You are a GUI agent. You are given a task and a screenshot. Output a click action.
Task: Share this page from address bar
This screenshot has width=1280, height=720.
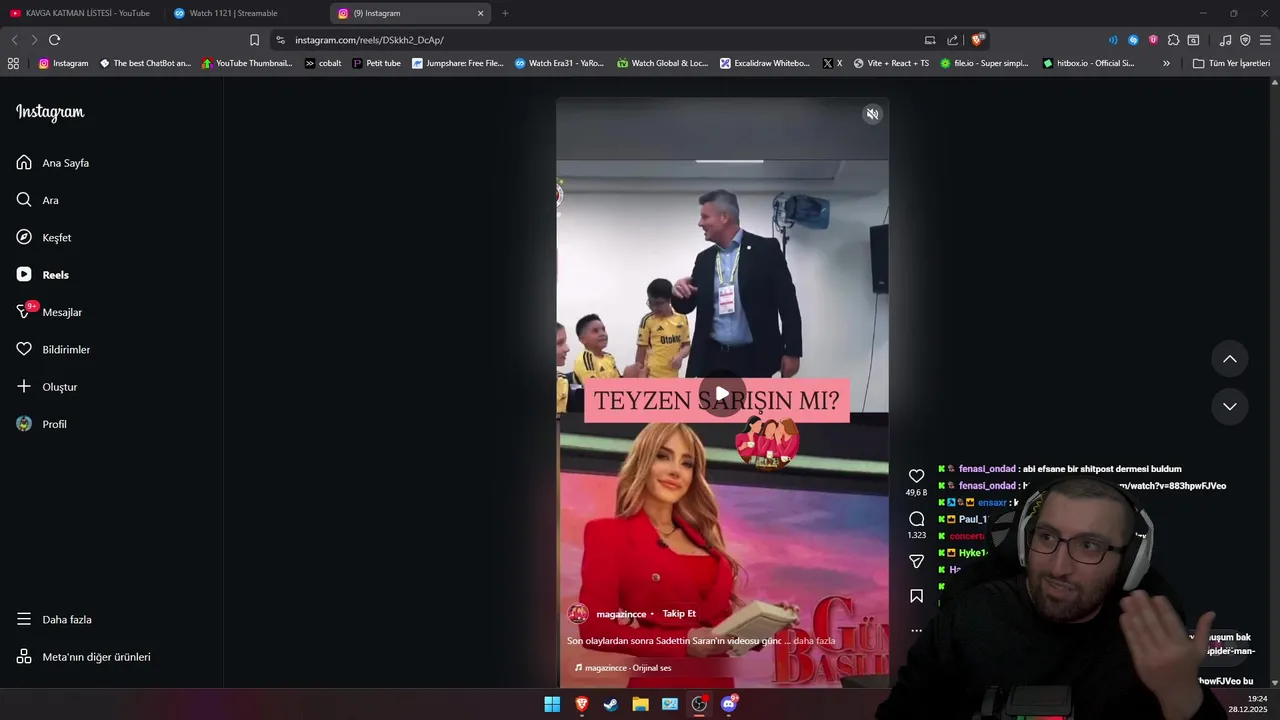click(952, 40)
